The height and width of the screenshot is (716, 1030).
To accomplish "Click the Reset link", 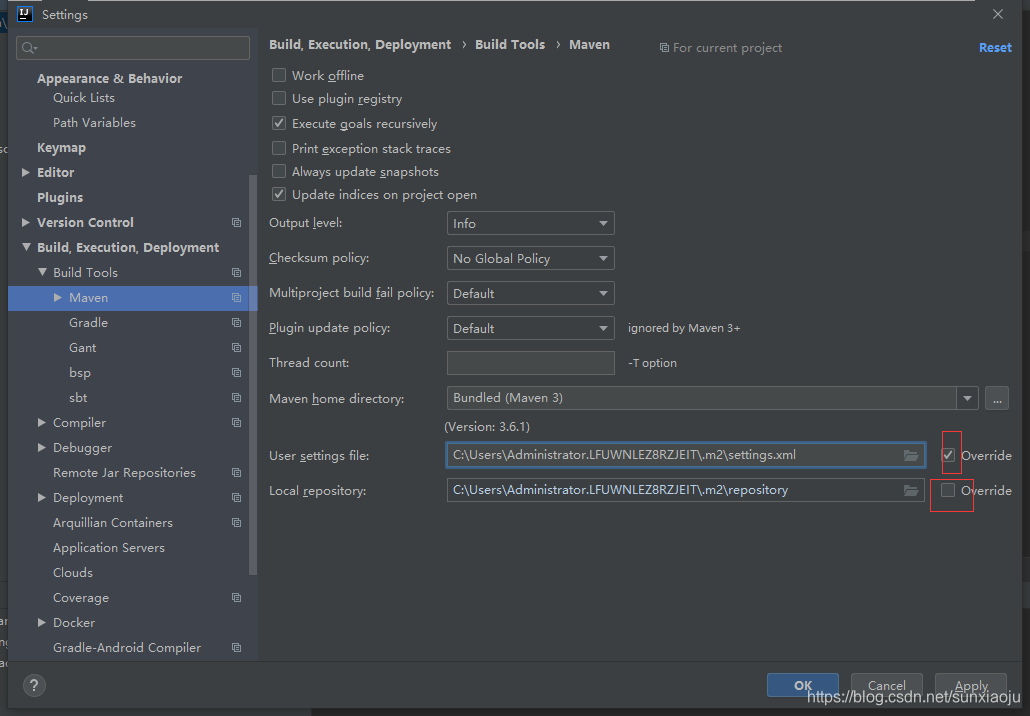I will pos(995,48).
